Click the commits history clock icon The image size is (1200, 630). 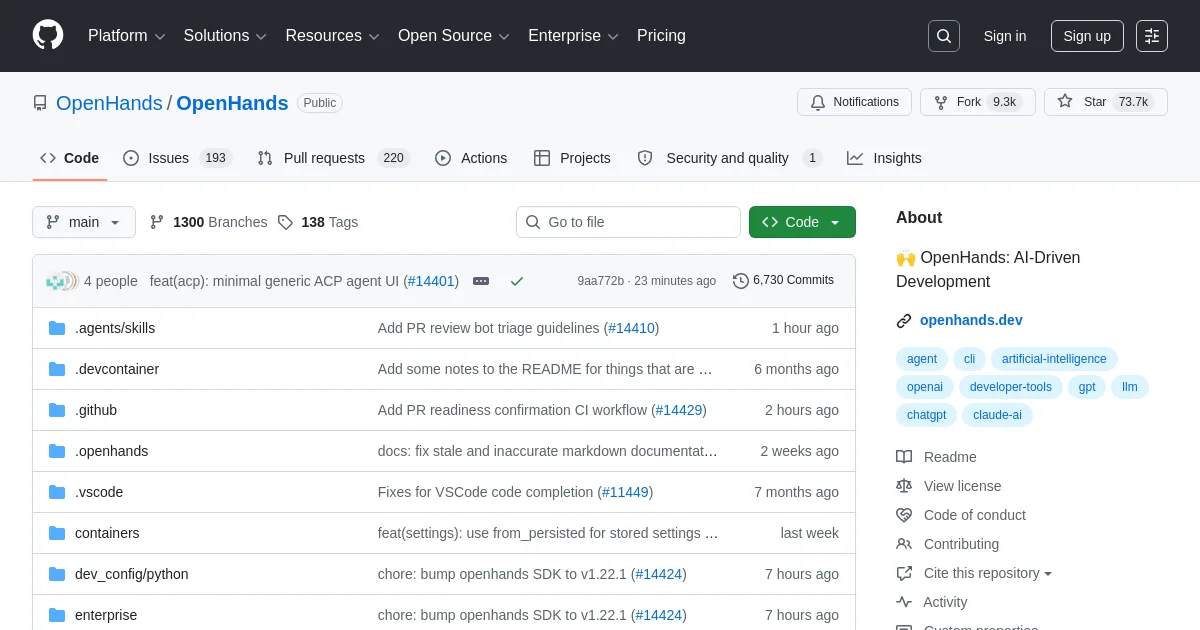tap(741, 281)
